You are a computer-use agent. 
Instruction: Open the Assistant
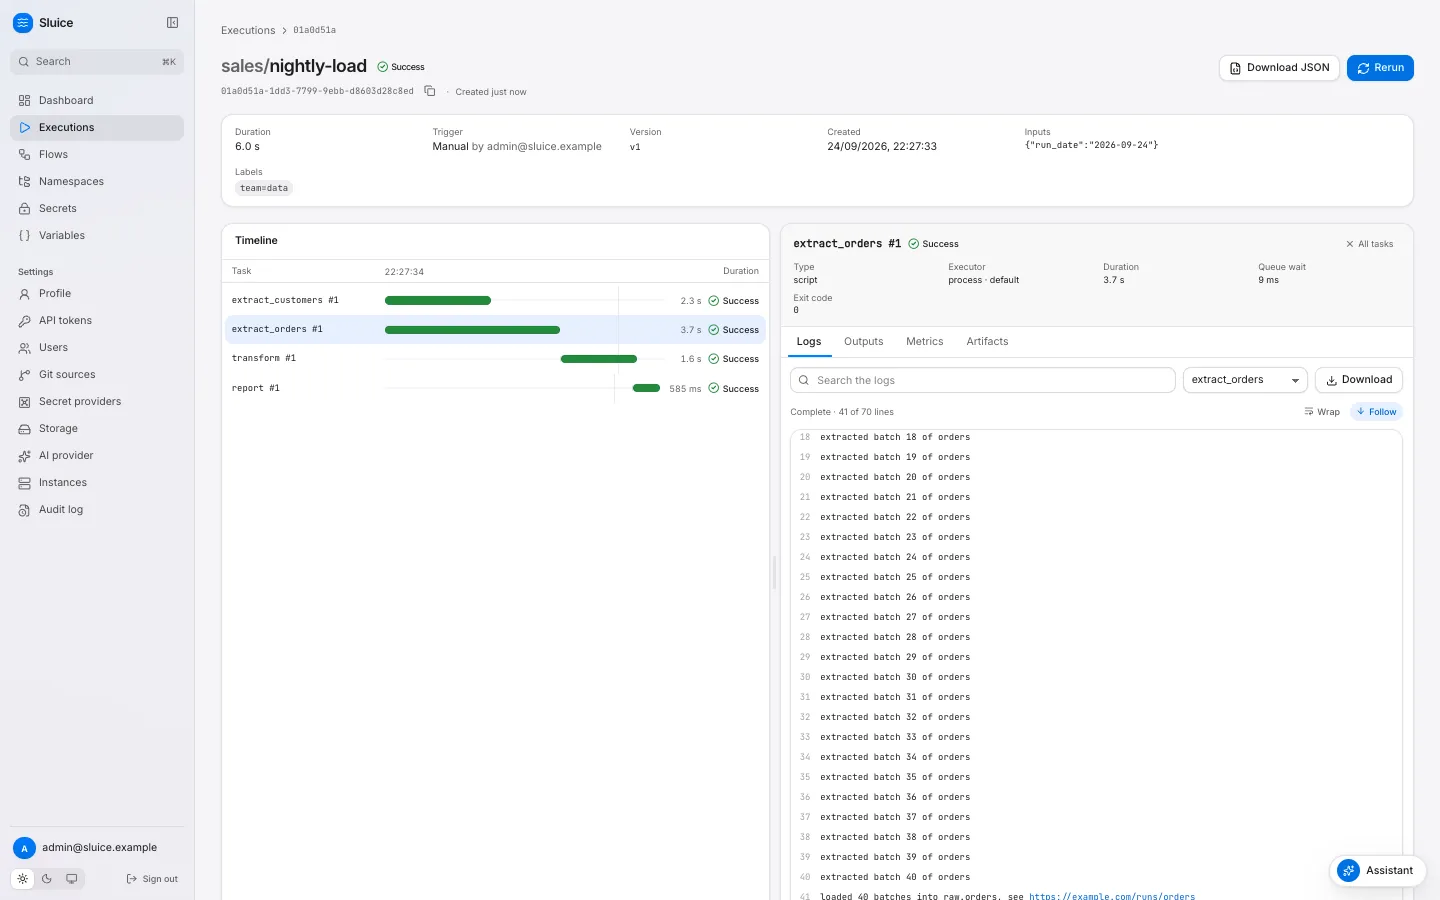pos(1377,870)
